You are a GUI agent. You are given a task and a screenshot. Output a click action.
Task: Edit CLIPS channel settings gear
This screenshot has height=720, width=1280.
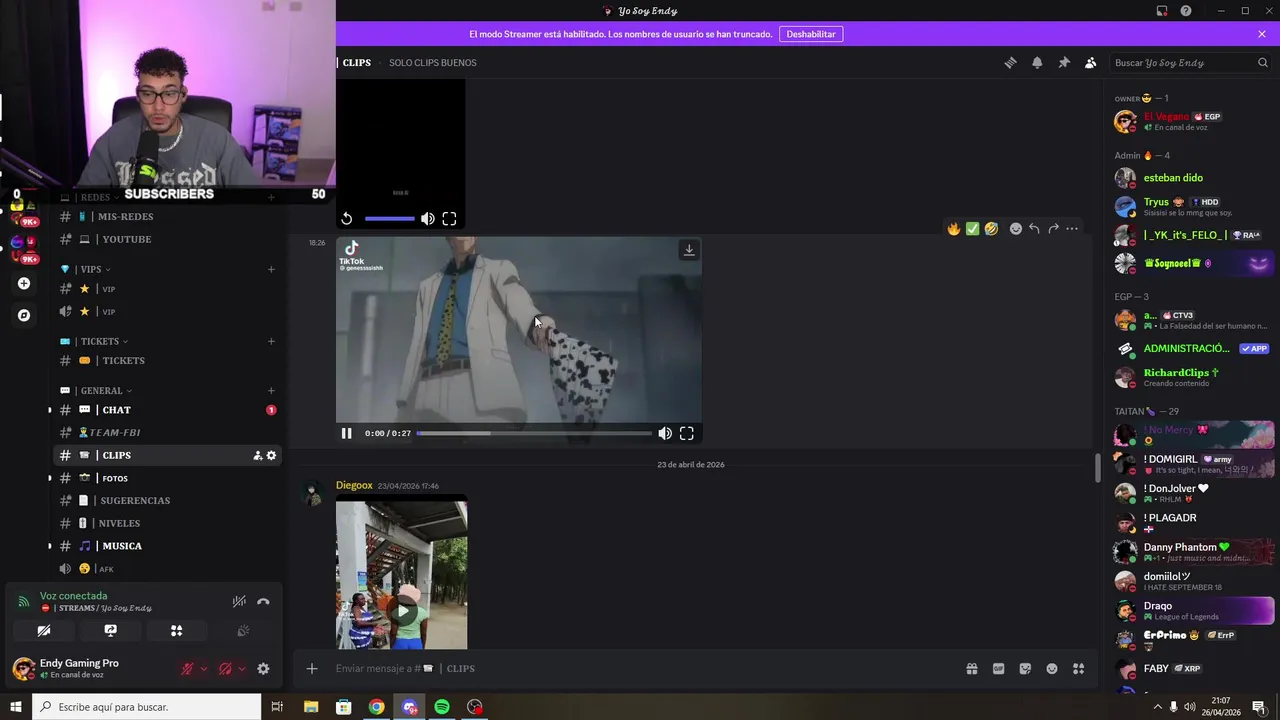pyautogui.click(x=271, y=455)
